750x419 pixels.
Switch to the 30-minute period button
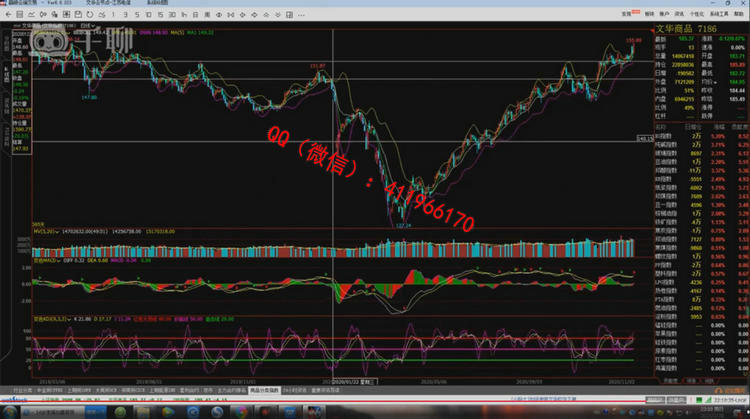[172, 15]
